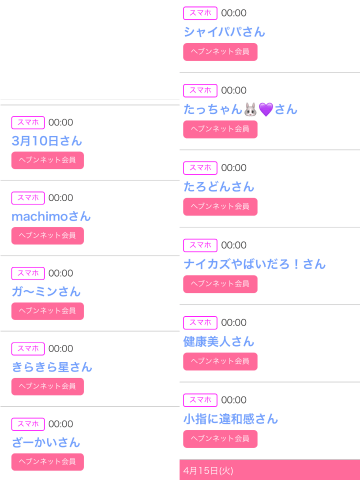Image resolution: width=360 pixels, height=480 pixels.
Task: Click the スマホ tag above 小指に違和感さん
Action: pos(200,400)
